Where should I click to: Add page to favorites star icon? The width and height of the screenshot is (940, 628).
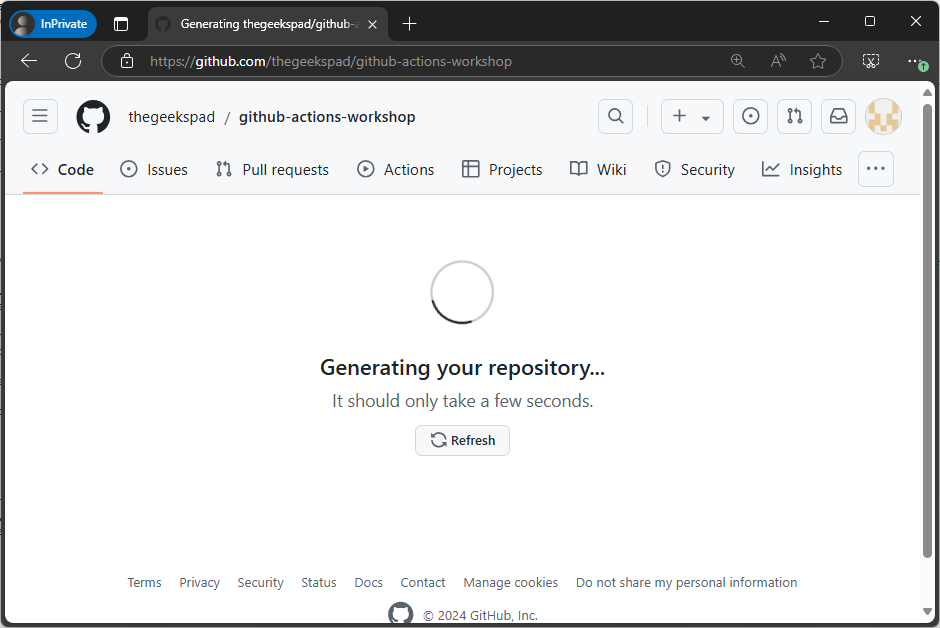point(818,61)
